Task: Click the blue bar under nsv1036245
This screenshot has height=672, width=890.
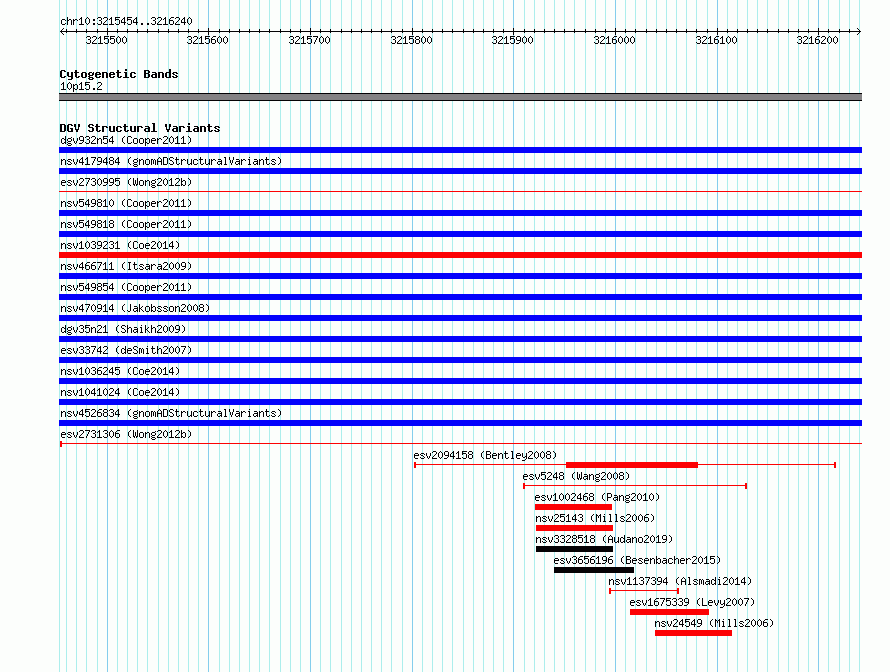Action: click(460, 381)
